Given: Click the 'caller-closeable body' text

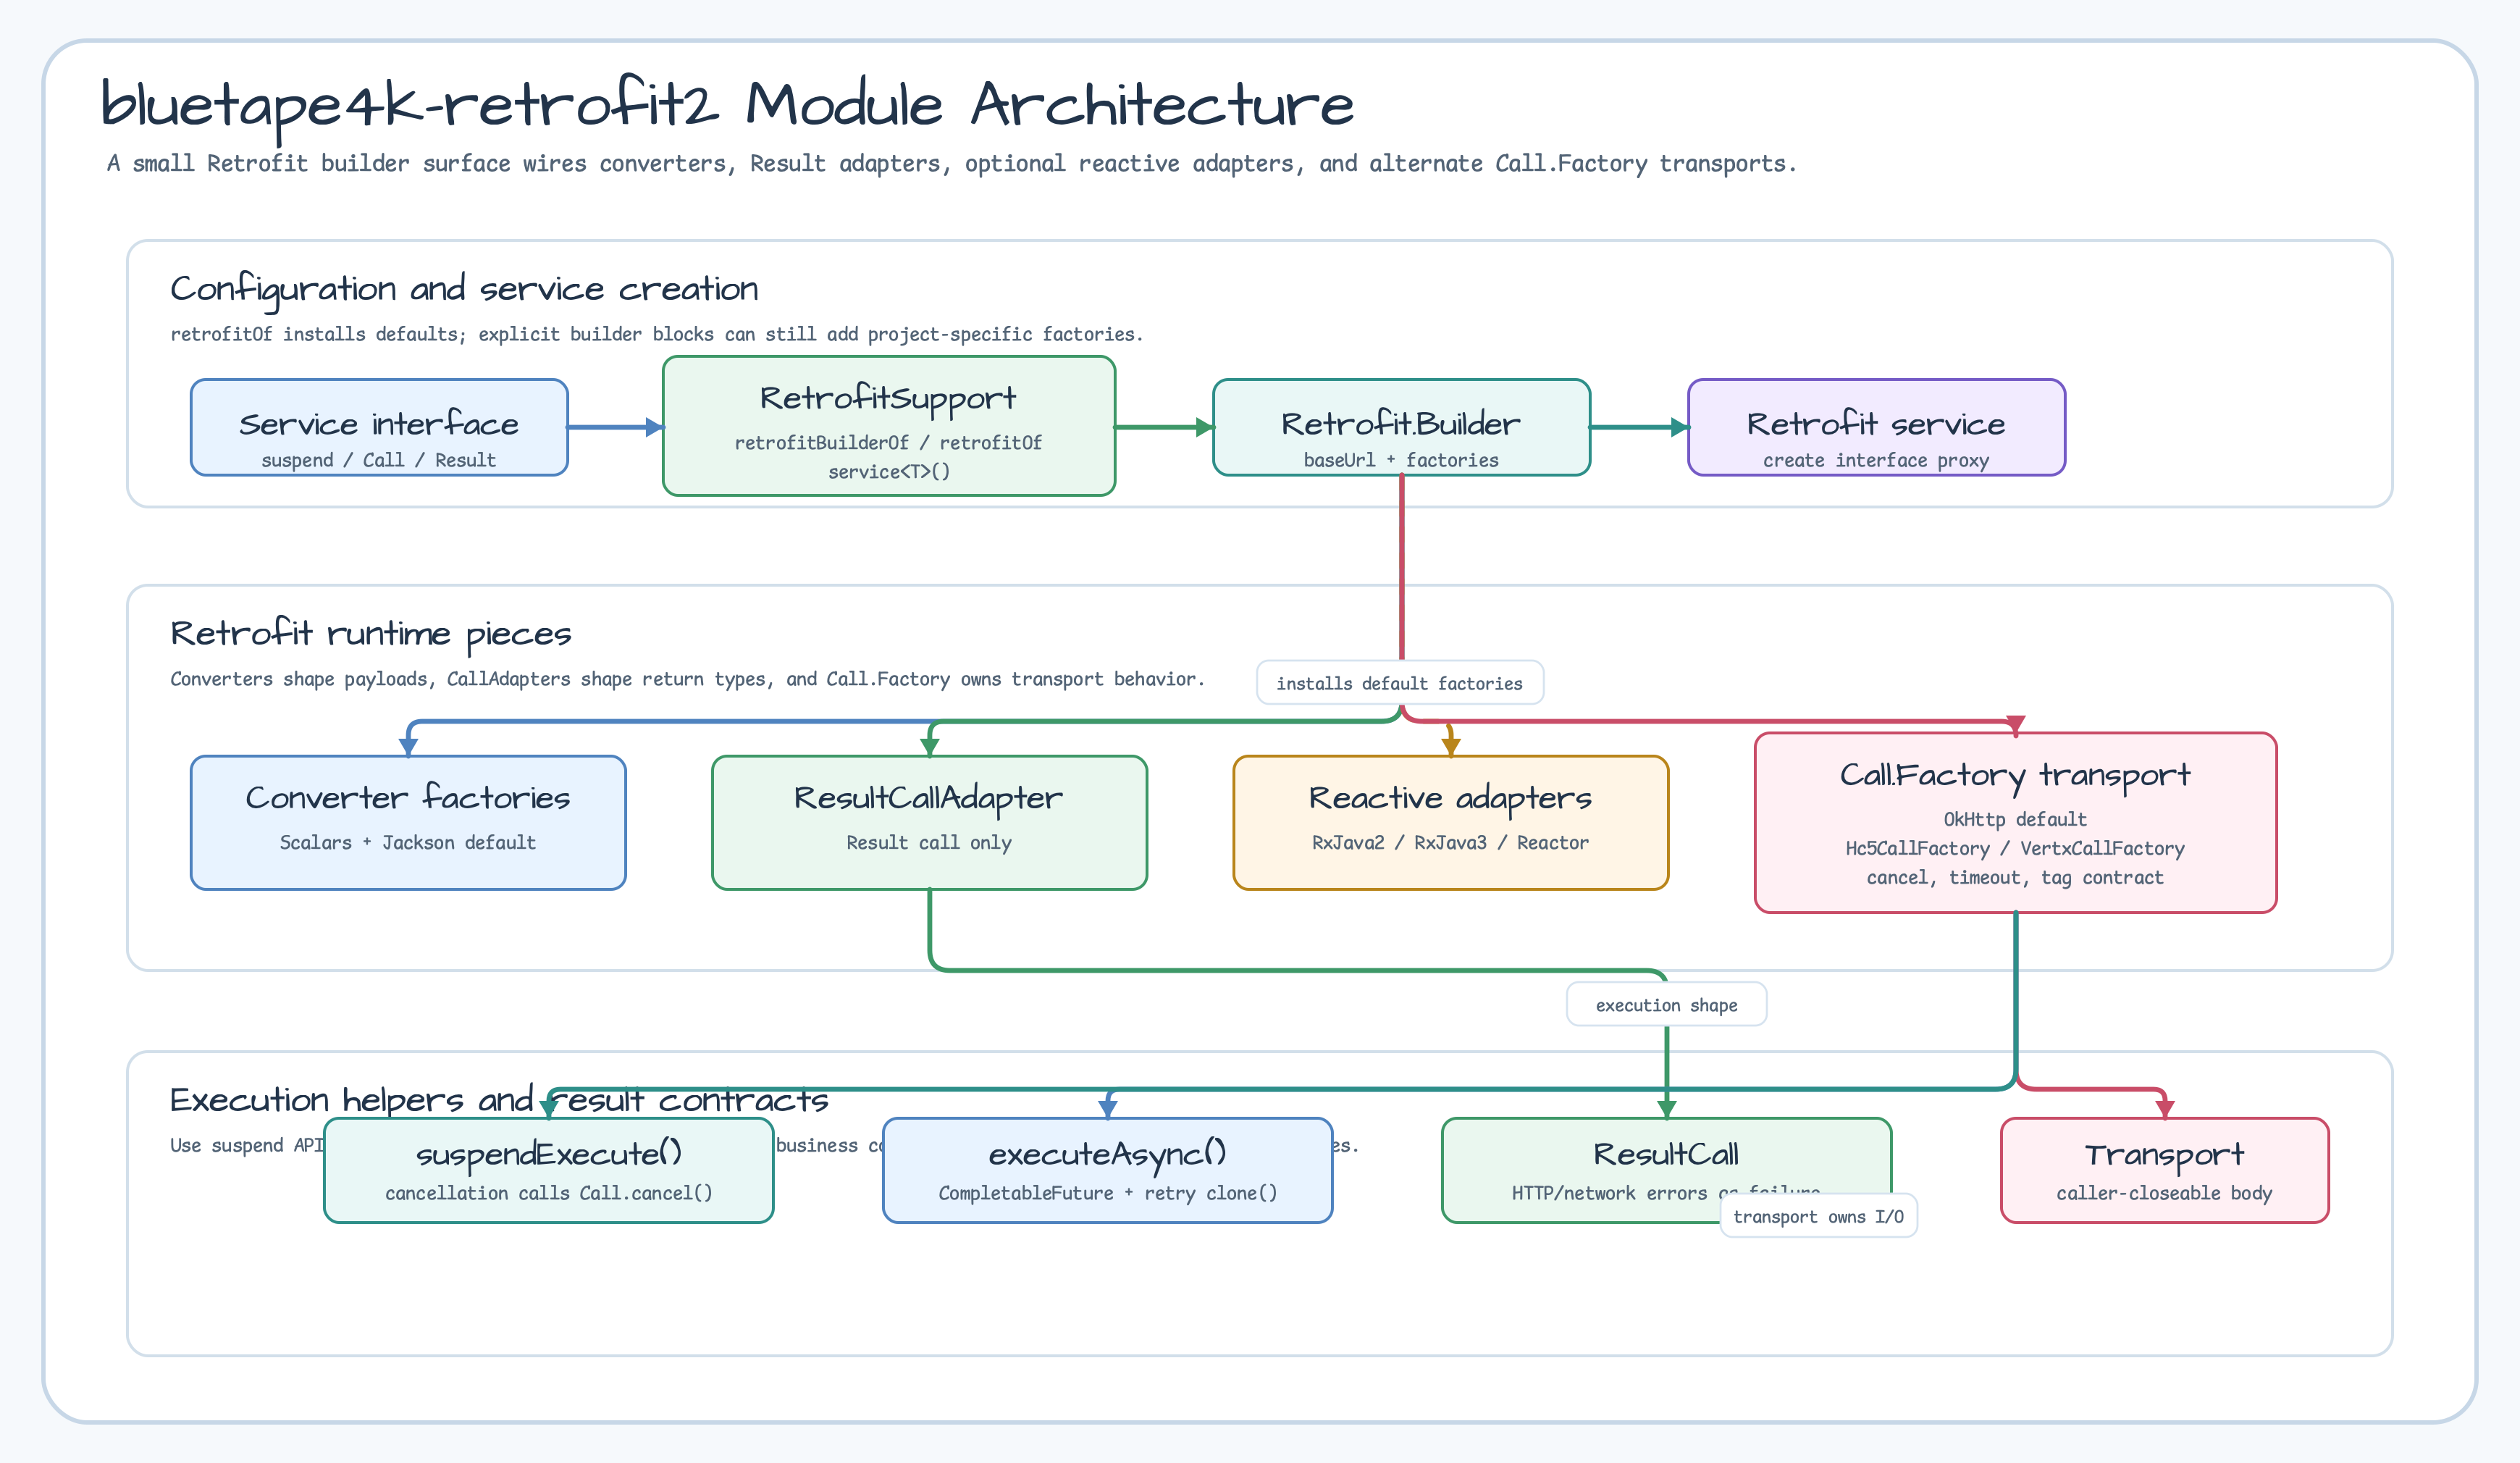Looking at the screenshot, I should [2165, 1193].
